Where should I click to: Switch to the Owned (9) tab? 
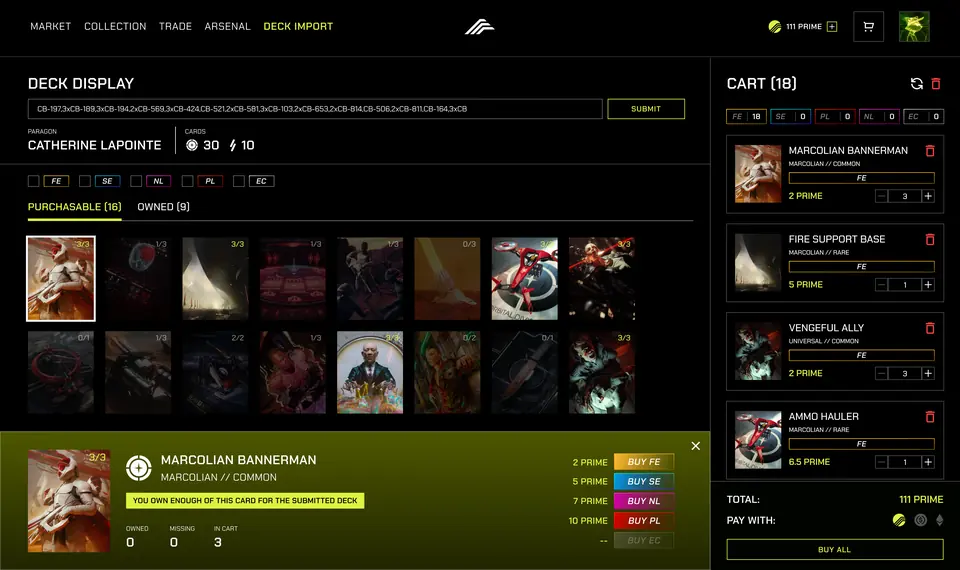click(x=163, y=207)
